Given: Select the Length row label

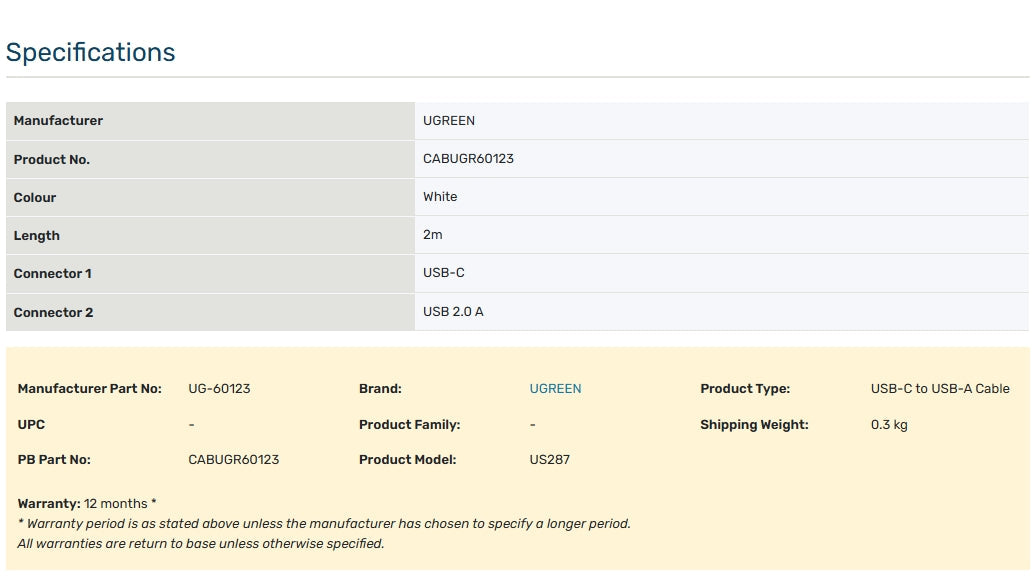Looking at the screenshot, I should click(x=36, y=236).
